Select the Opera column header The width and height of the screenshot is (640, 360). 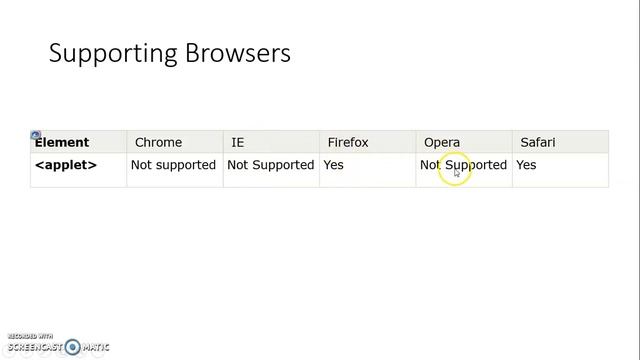point(464,142)
